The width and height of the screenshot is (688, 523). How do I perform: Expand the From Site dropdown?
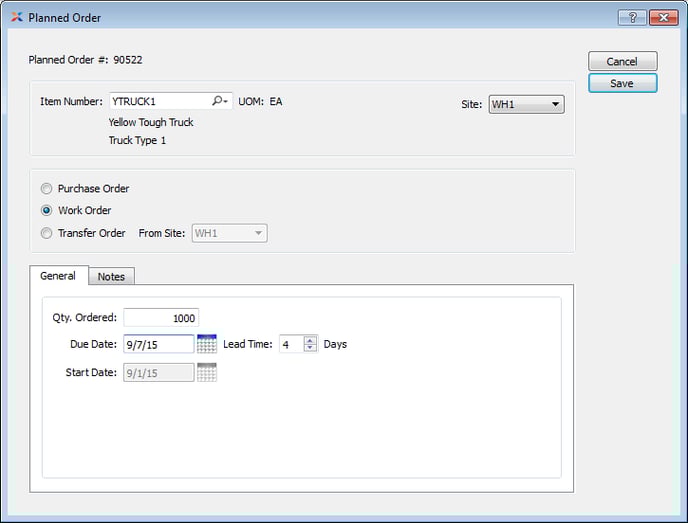[229, 233]
